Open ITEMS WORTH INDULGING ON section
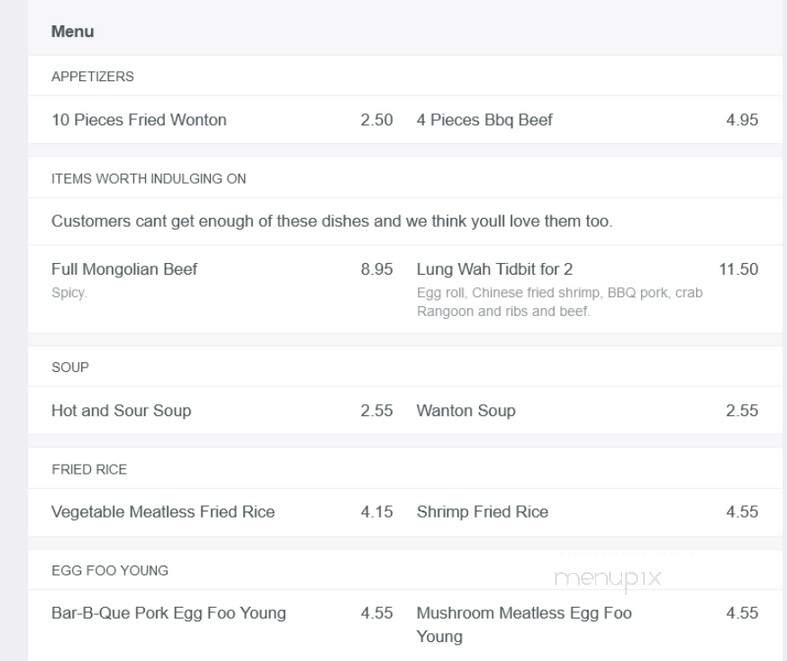Image resolution: width=787 pixels, height=661 pixels. click(149, 179)
